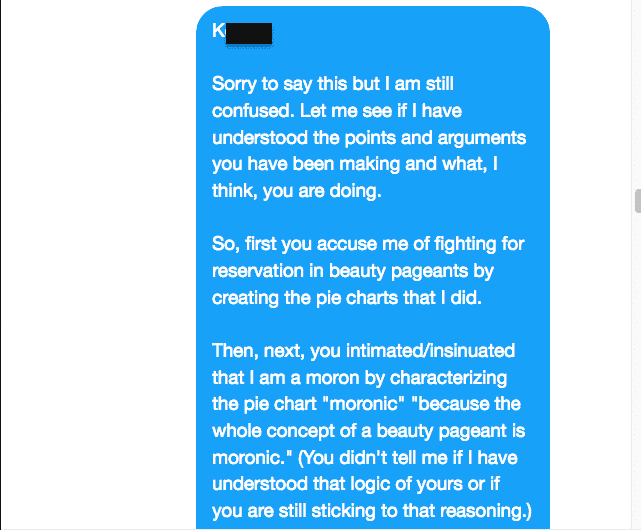Click the word "confused." in the message
Viewport: 641px width, 530px height.
[x=253, y=111]
